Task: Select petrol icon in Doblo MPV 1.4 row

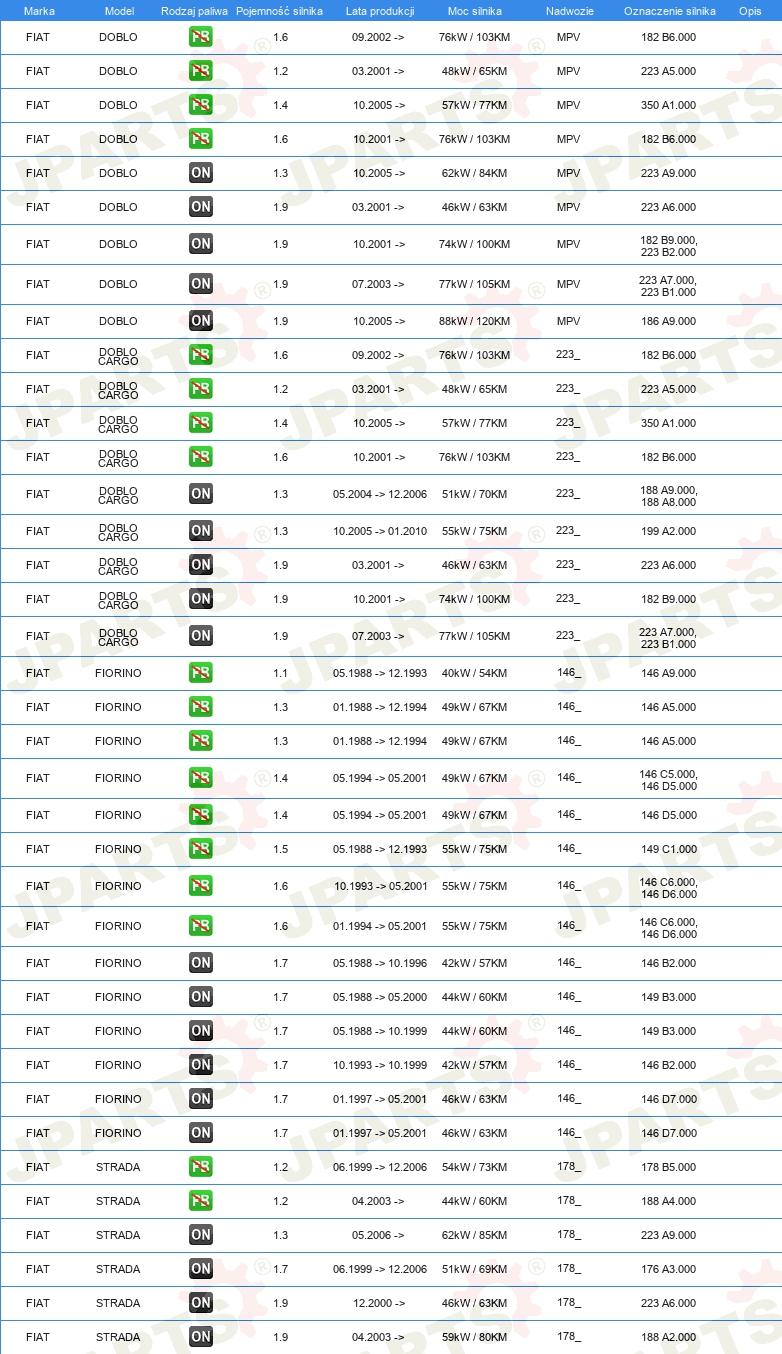Action: (x=201, y=105)
